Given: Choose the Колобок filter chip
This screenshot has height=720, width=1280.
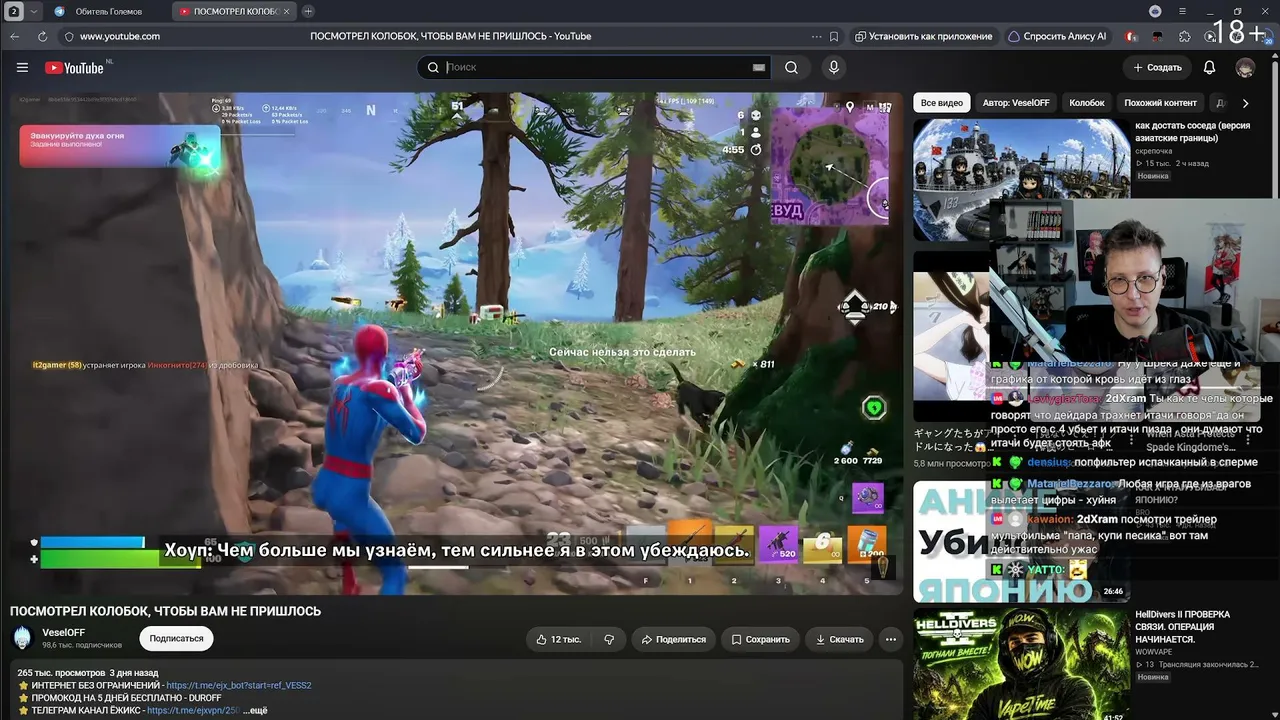Looking at the screenshot, I should point(1087,103).
